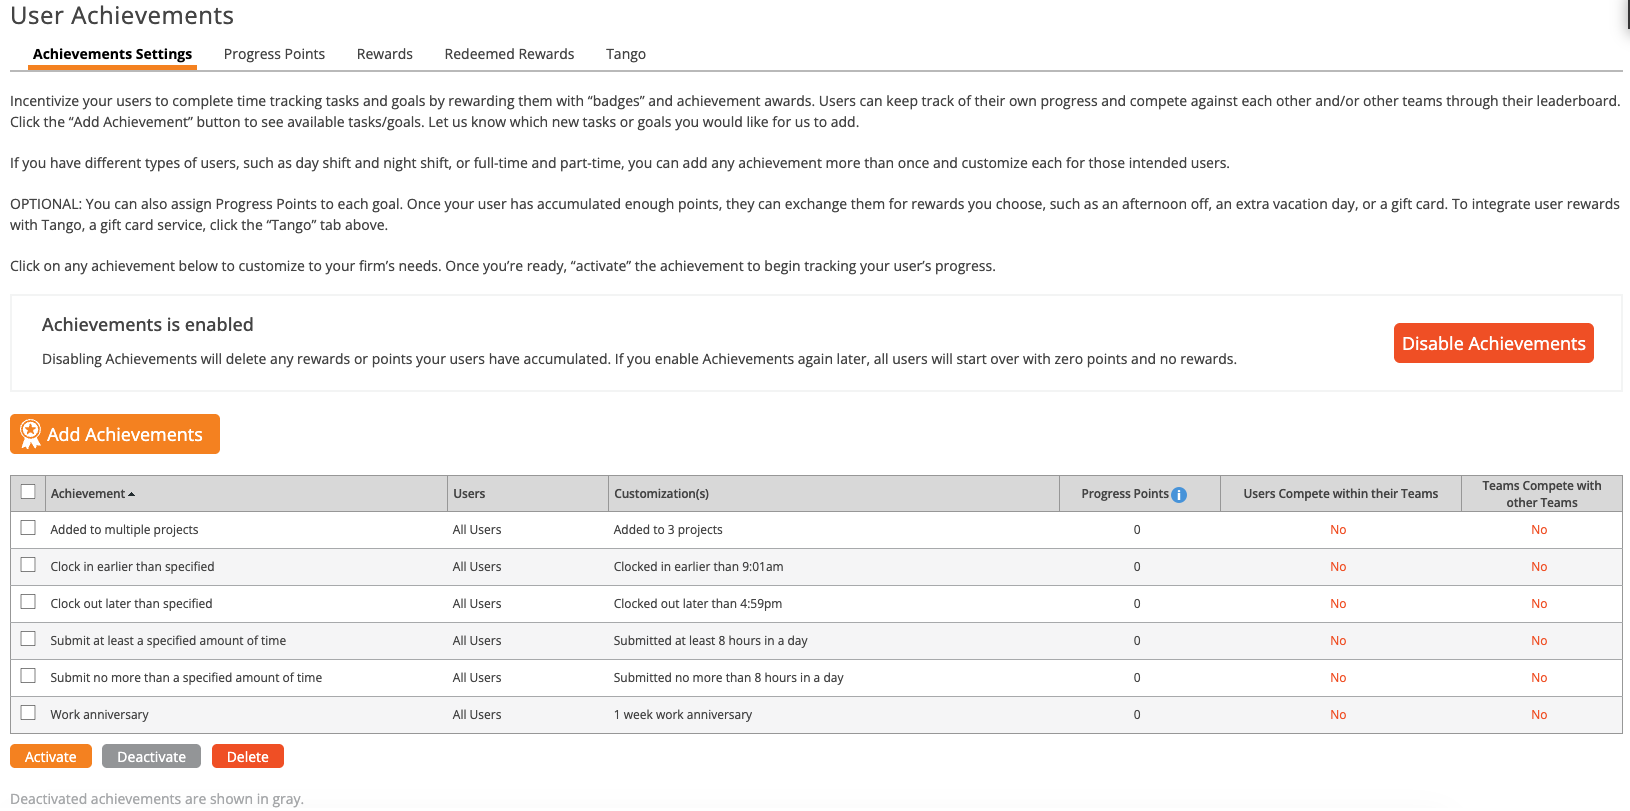Click 'Clocked in earlier than 9:01am' cell
The width and height of the screenshot is (1630, 811).
(698, 567)
